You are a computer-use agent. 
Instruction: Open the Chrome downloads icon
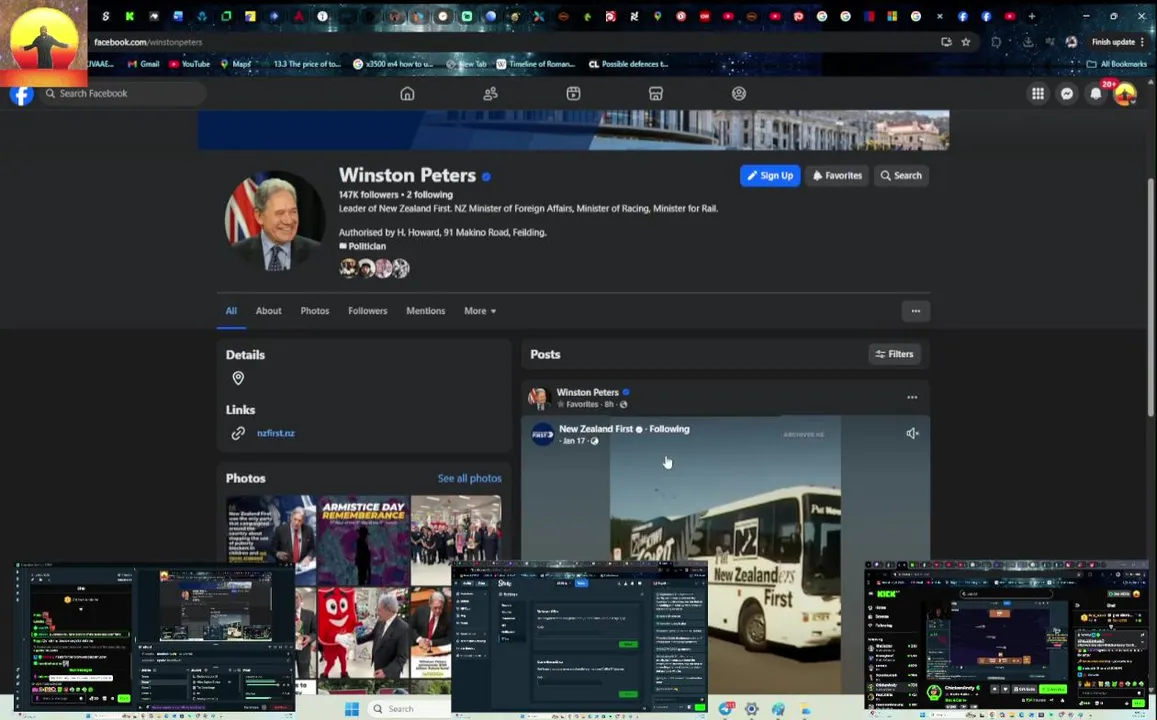point(1028,42)
